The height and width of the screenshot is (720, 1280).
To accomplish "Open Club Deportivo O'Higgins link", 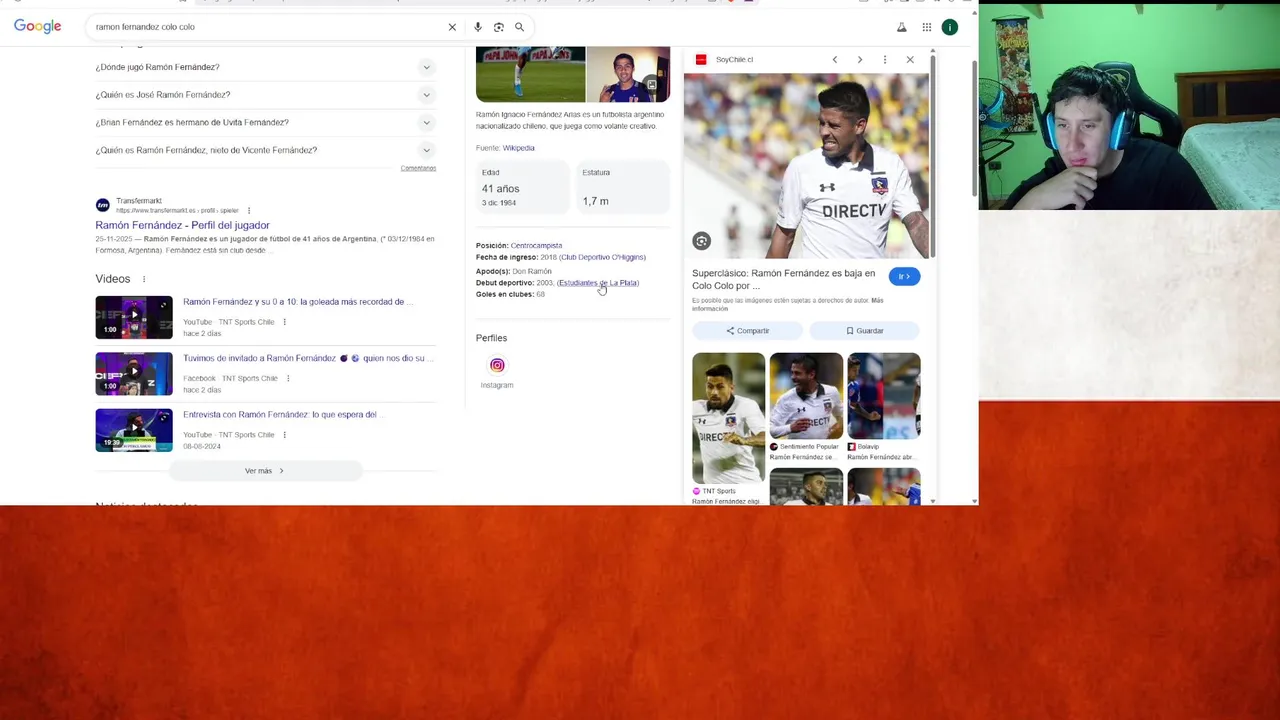I will tap(603, 257).
